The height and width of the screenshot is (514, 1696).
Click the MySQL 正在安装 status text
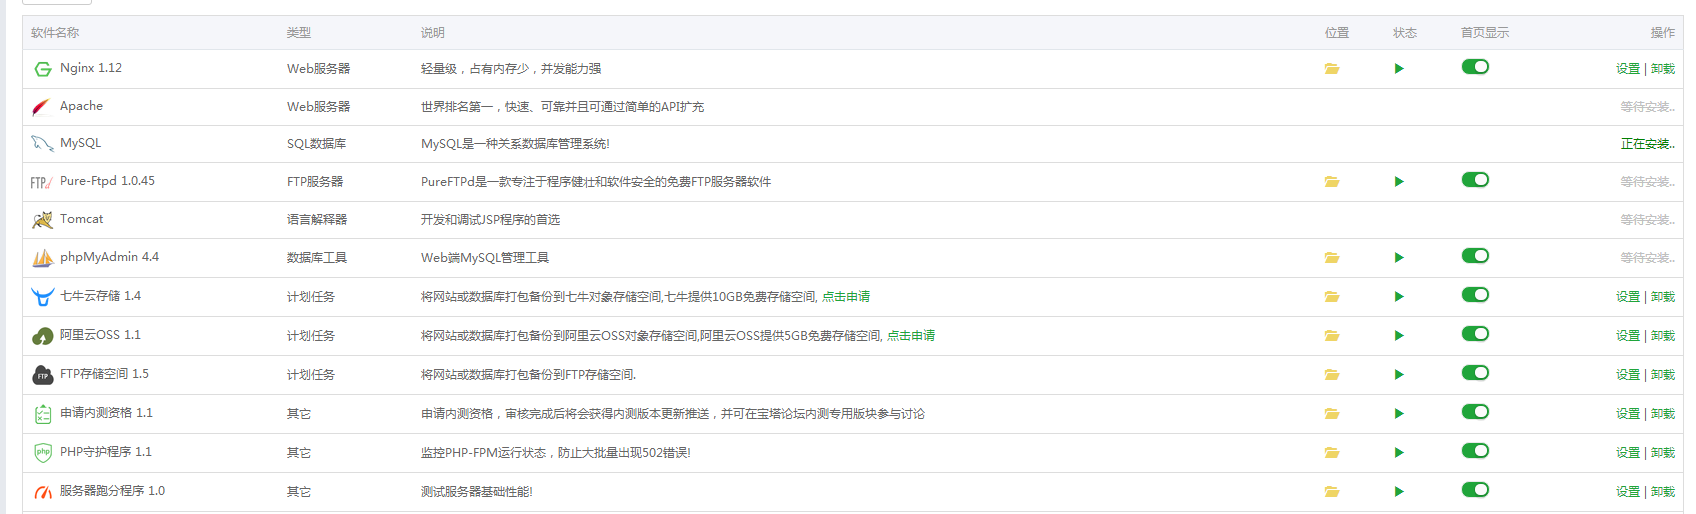[x=1648, y=144]
